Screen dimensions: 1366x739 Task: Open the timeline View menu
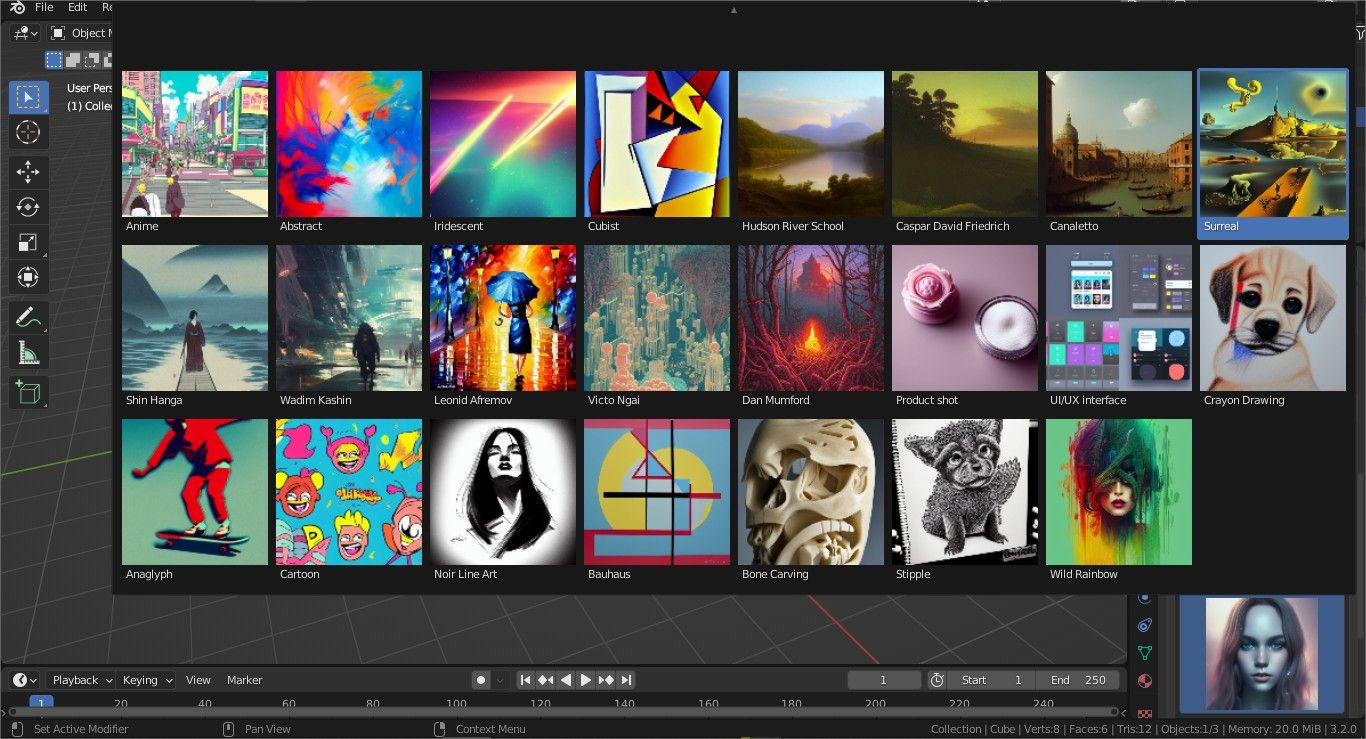click(x=198, y=680)
